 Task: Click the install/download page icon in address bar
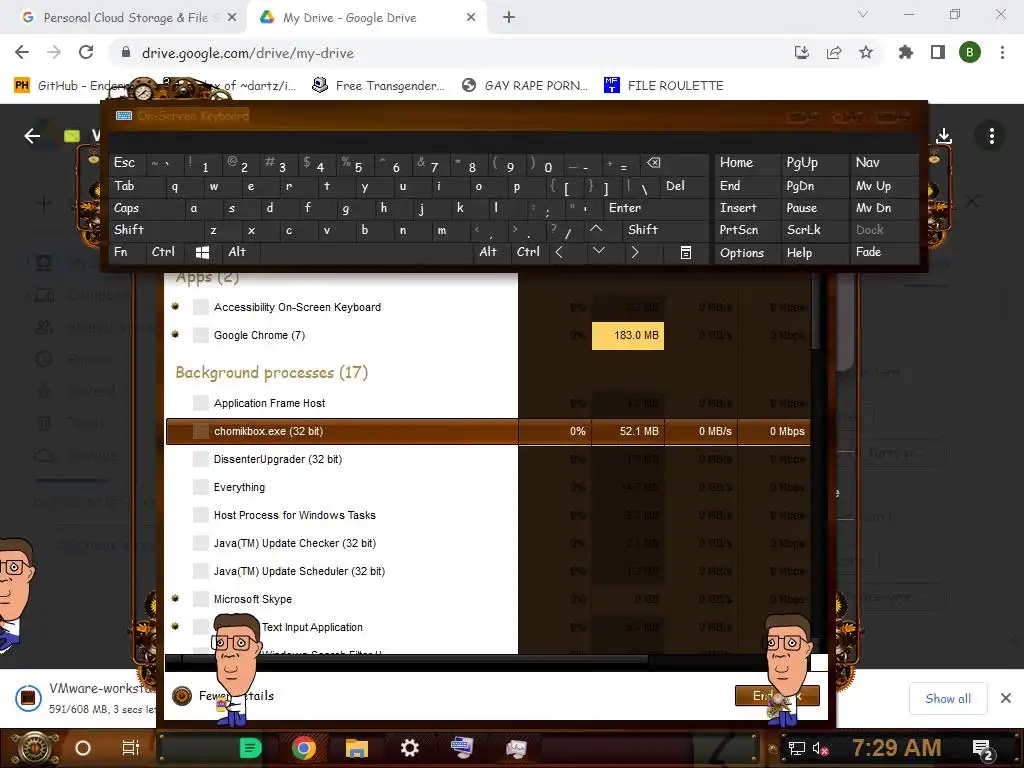coord(802,52)
